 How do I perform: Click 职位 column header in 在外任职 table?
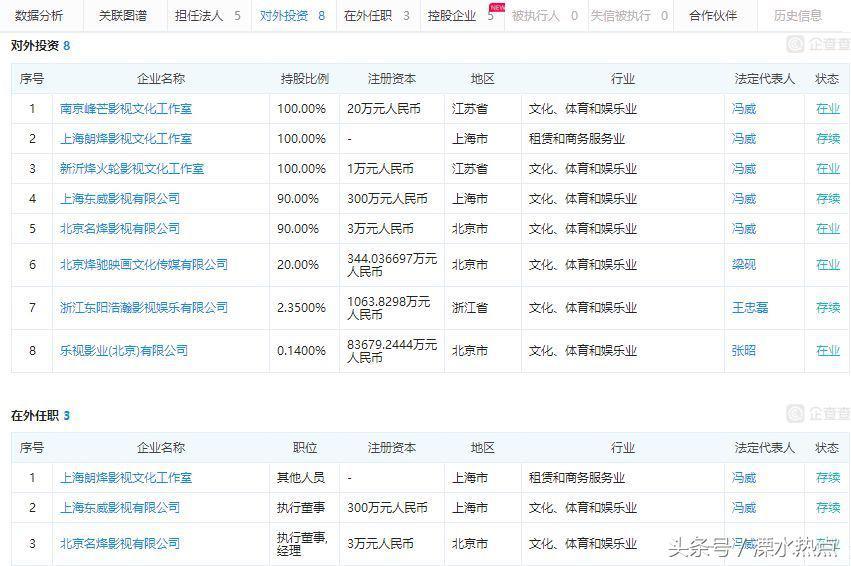pos(304,448)
